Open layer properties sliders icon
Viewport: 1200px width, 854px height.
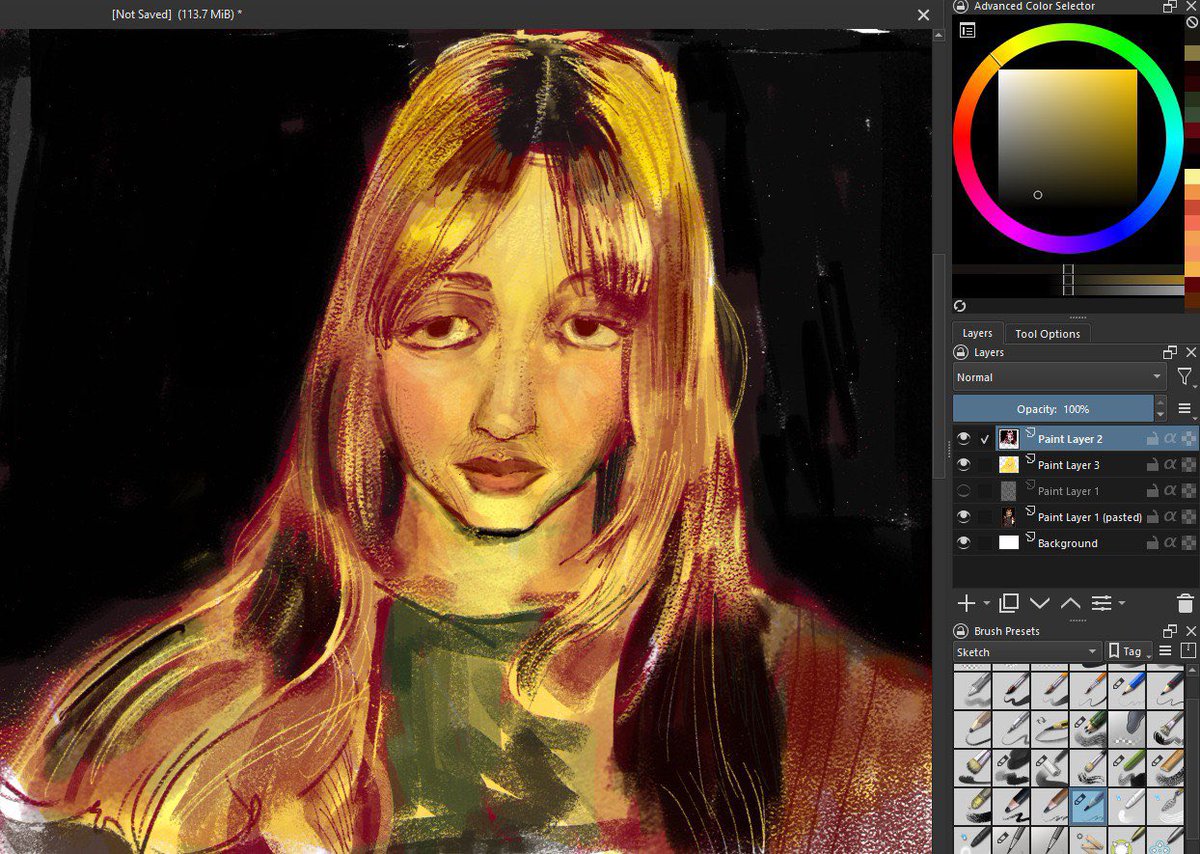(x=1101, y=603)
